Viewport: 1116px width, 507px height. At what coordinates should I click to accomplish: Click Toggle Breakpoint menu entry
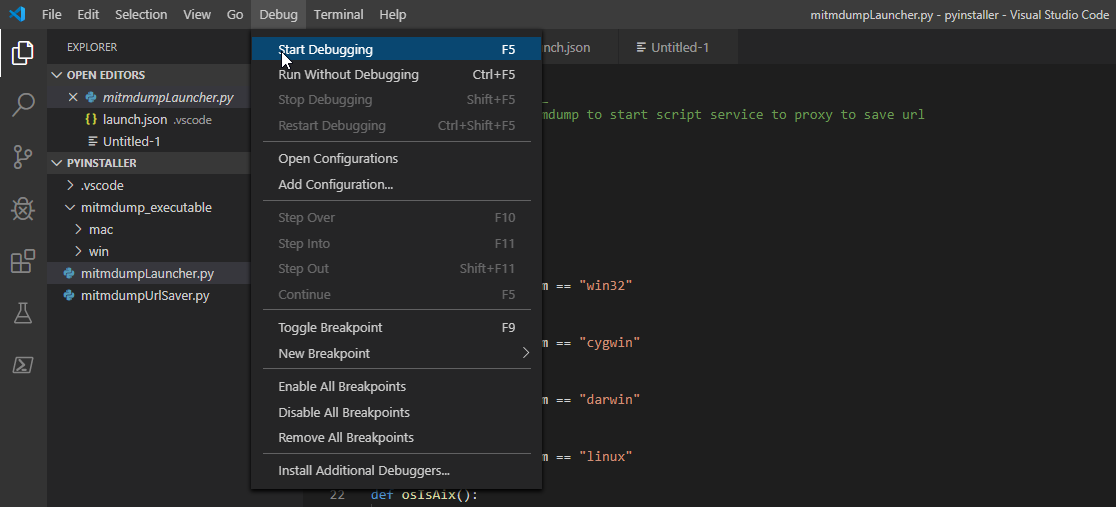point(330,327)
